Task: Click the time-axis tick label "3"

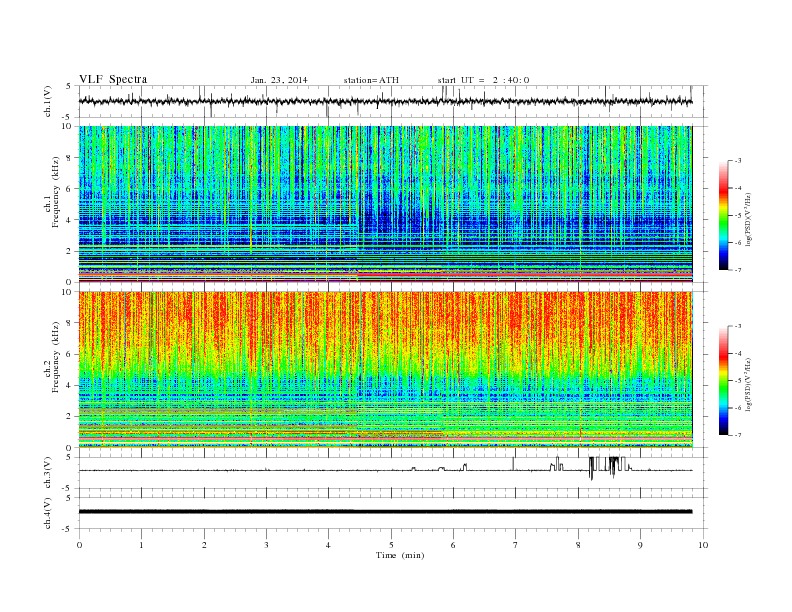Action: (266, 545)
